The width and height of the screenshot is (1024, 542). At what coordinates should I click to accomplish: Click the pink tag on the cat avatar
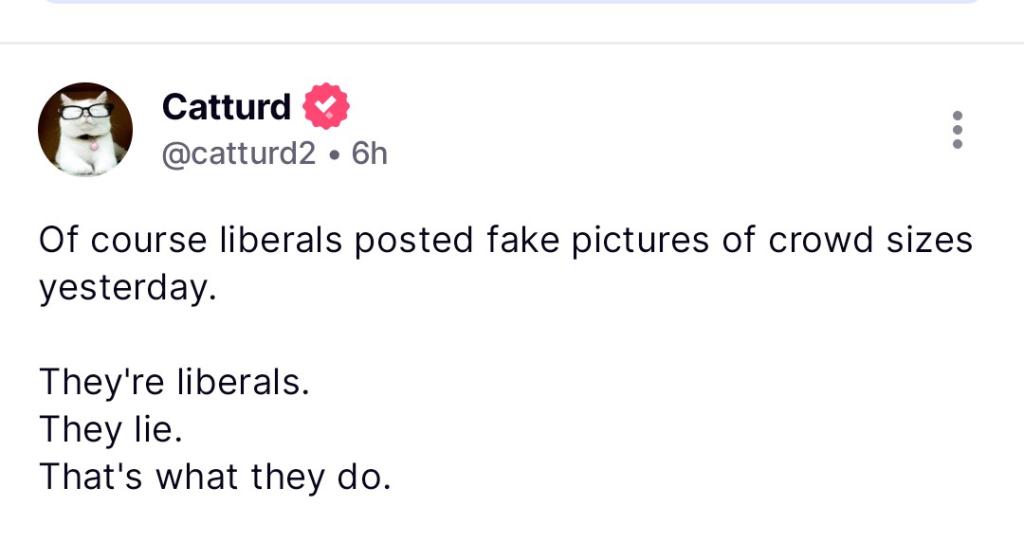[94, 146]
